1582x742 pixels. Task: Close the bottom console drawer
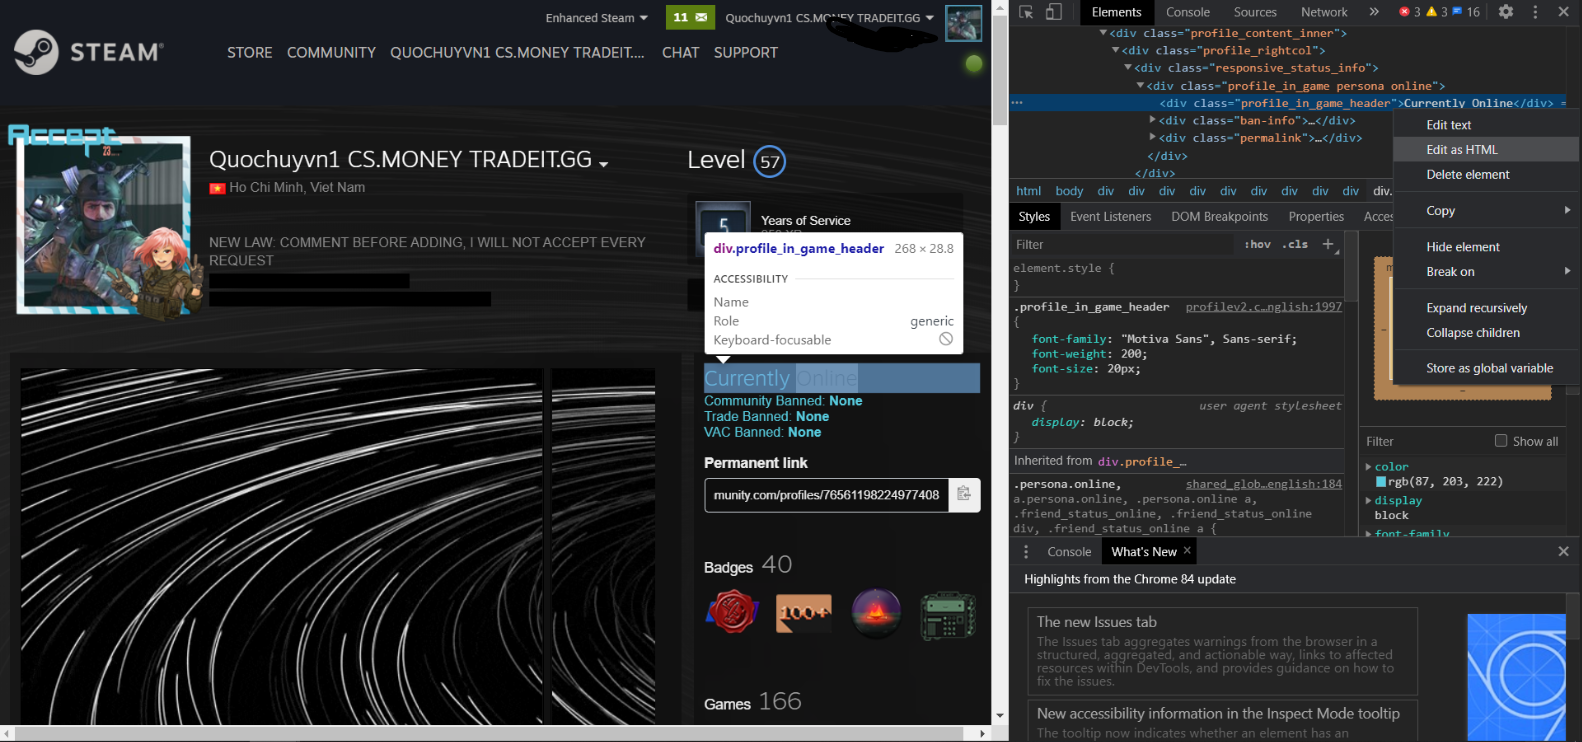(x=1563, y=552)
